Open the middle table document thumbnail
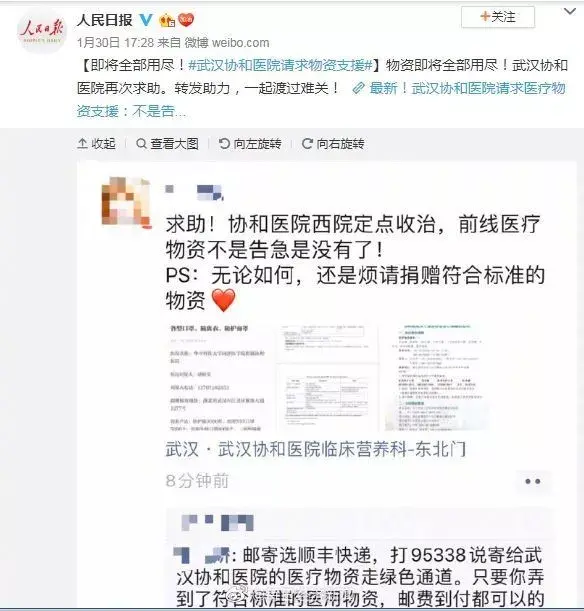The image size is (584, 611). coord(328,377)
